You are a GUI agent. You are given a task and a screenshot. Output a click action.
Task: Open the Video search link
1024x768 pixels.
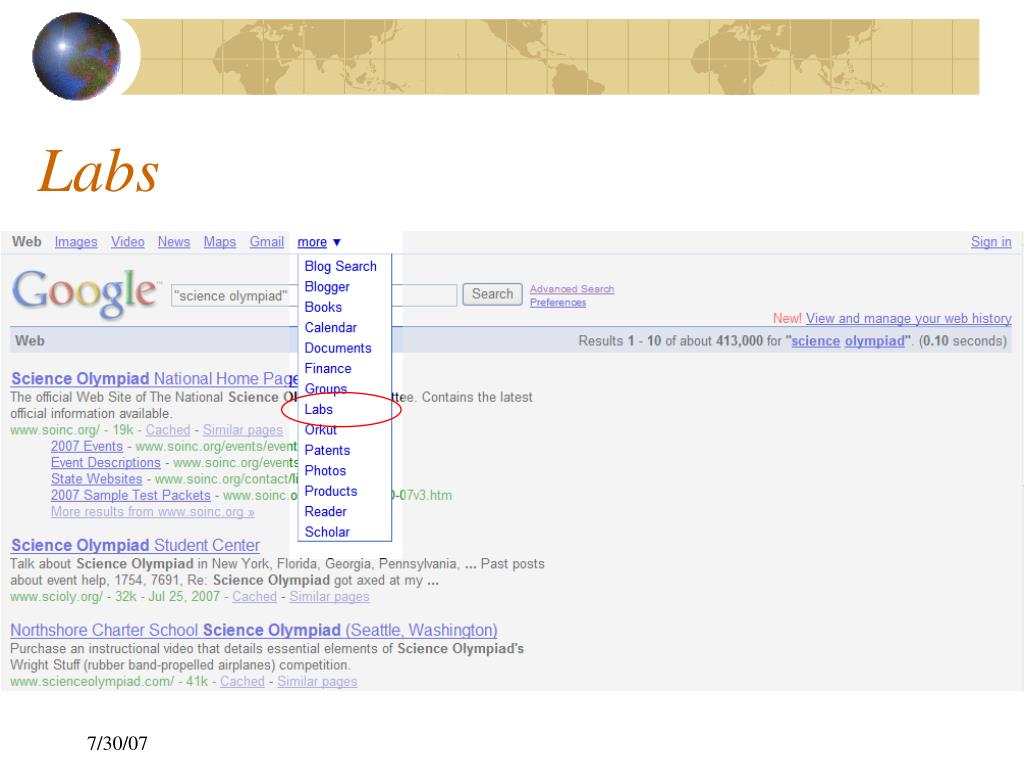(127, 242)
